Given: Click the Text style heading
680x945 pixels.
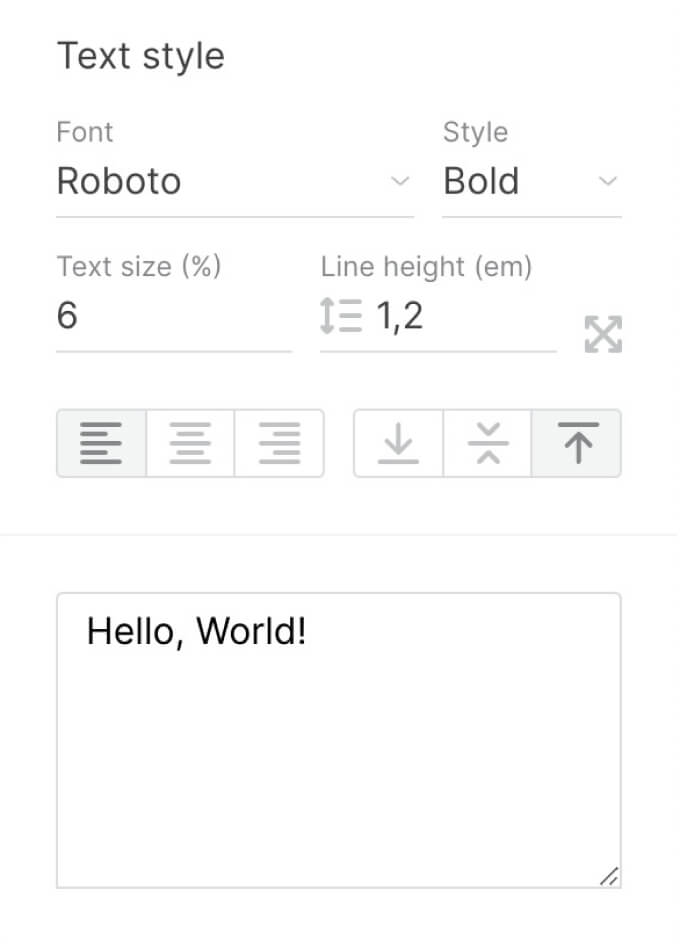Looking at the screenshot, I should click(141, 56).
